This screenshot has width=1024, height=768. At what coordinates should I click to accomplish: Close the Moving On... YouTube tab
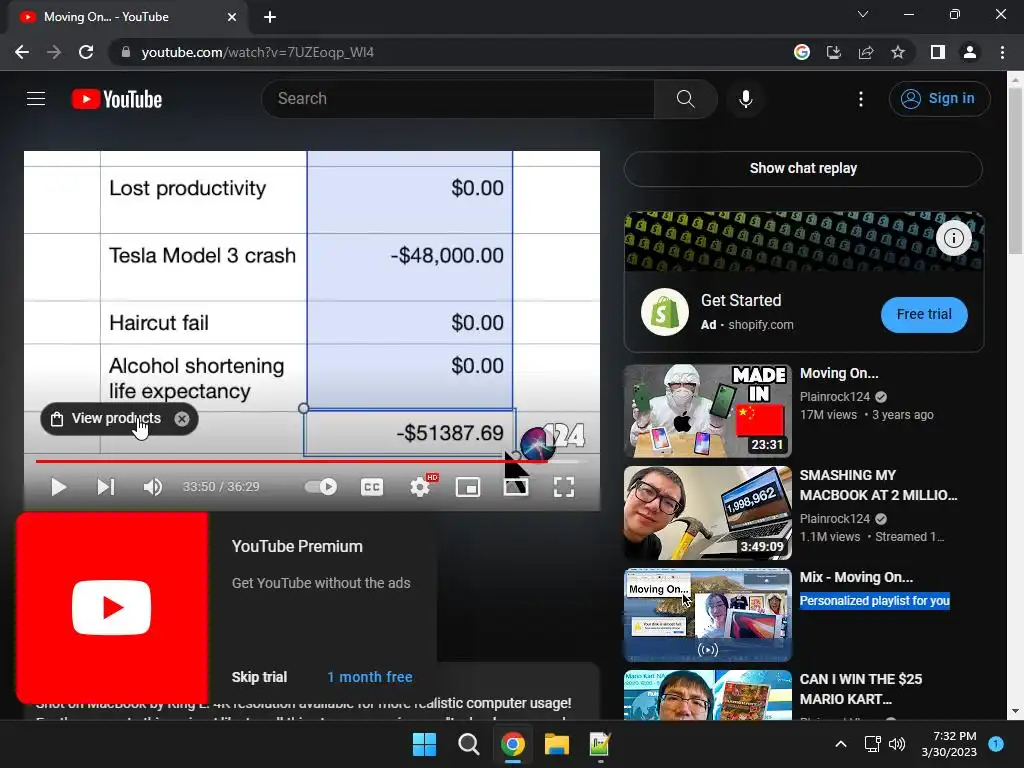232,17
